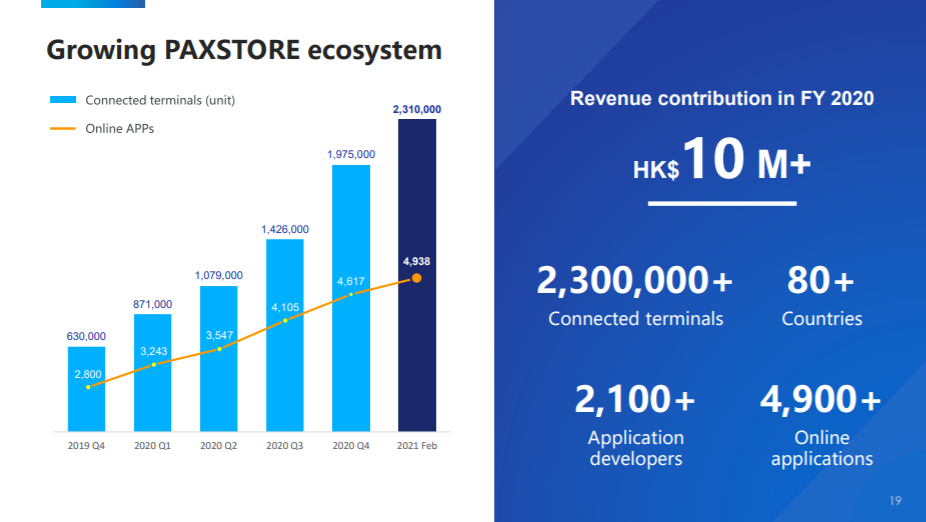Click the 2020 Q4 bar

[351, 298]
